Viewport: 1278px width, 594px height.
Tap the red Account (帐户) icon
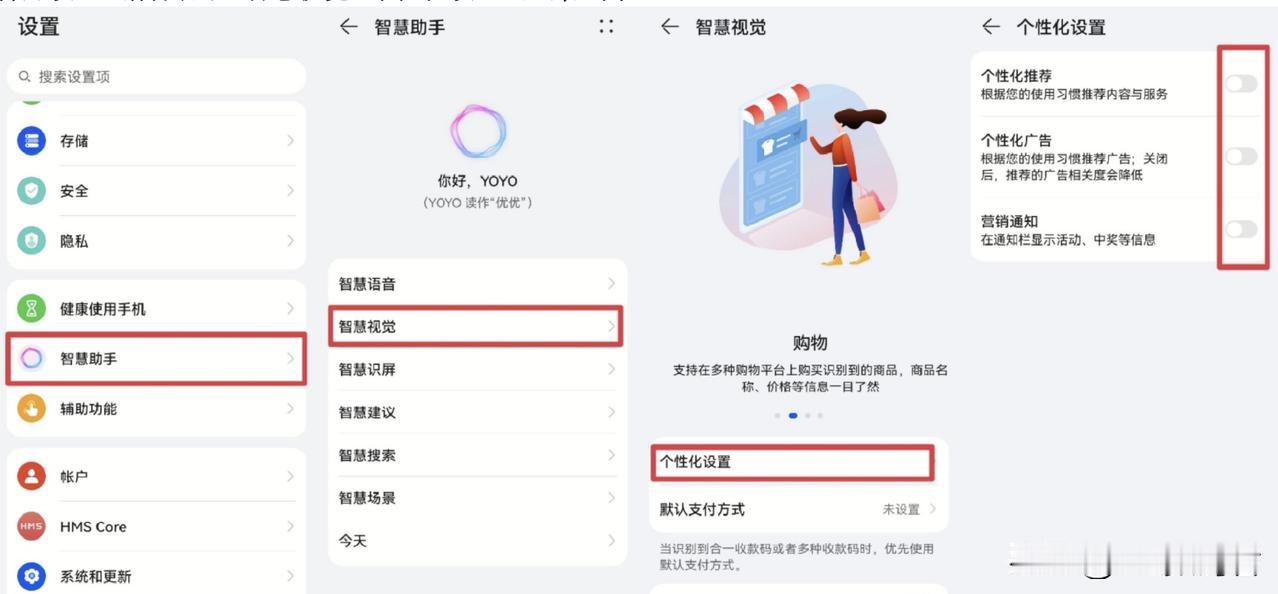(x=32, y=477)
